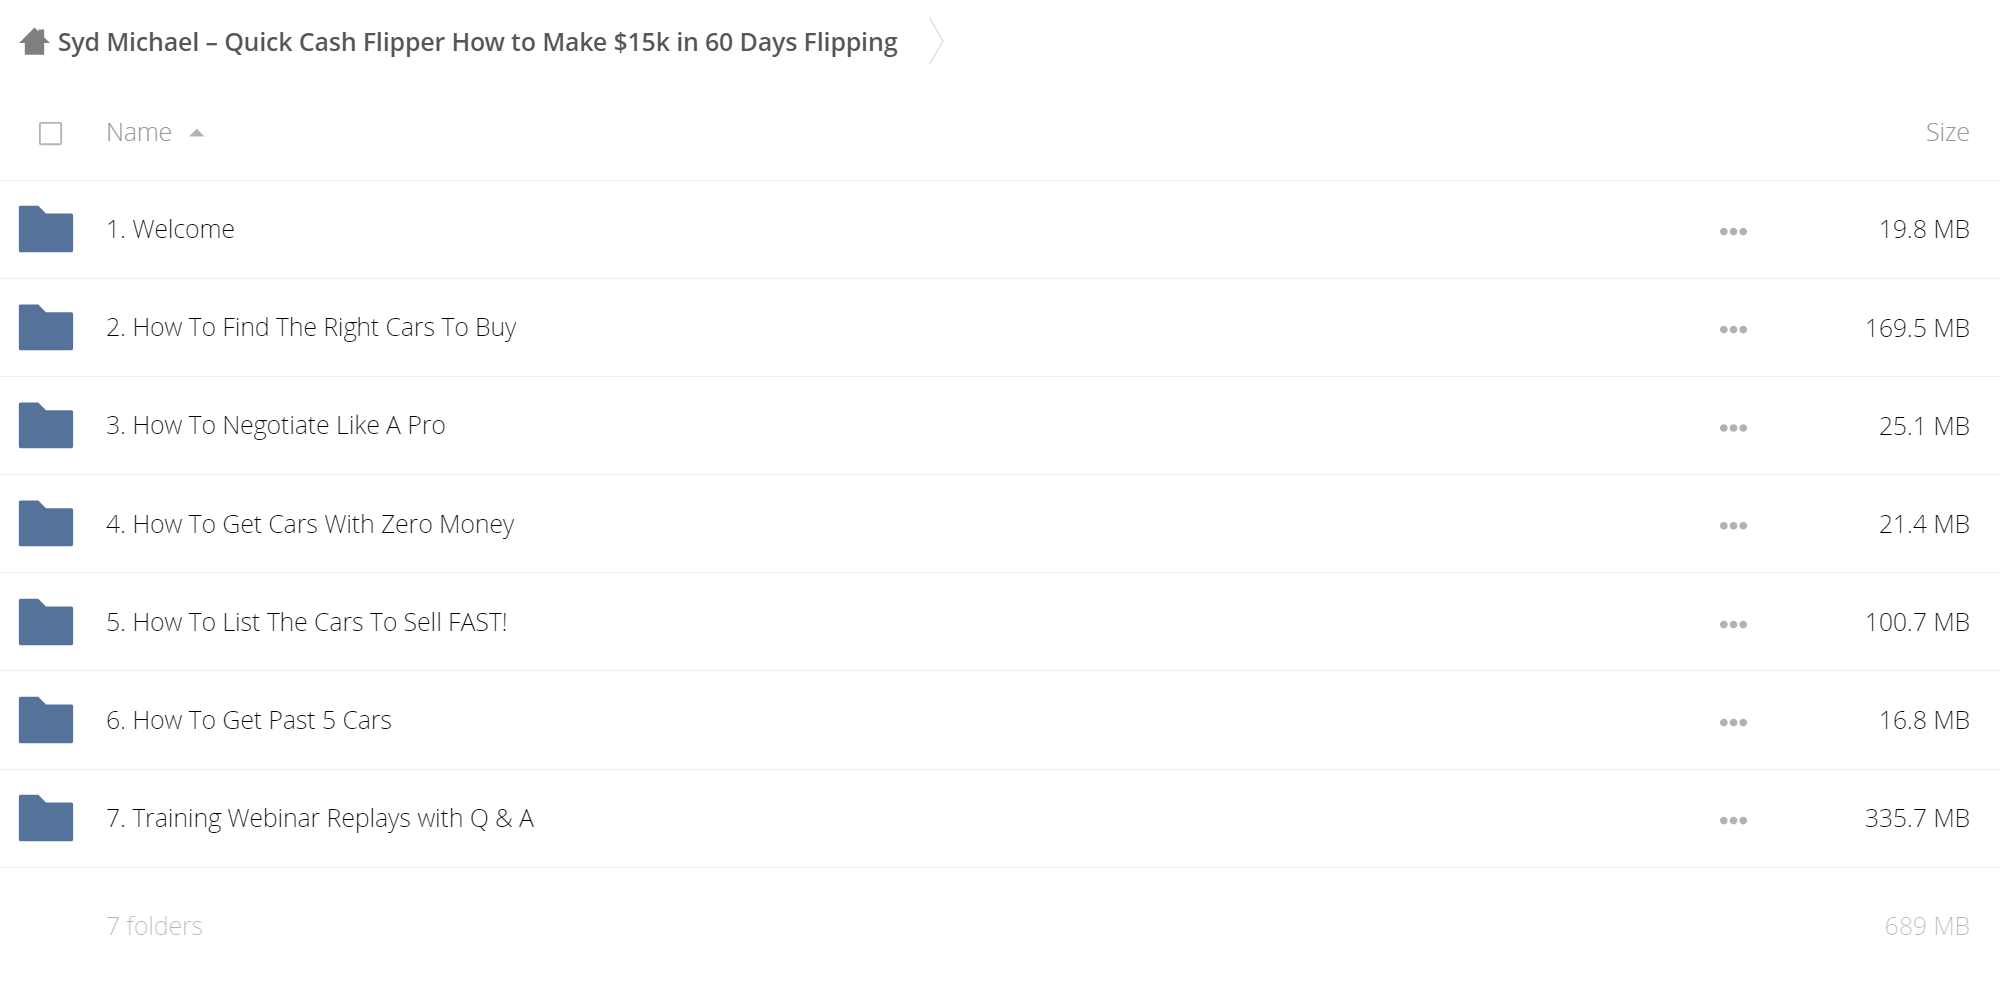Open the three-dot menu for 1. Welcome
The image size is (2000, 988).
1733,231
